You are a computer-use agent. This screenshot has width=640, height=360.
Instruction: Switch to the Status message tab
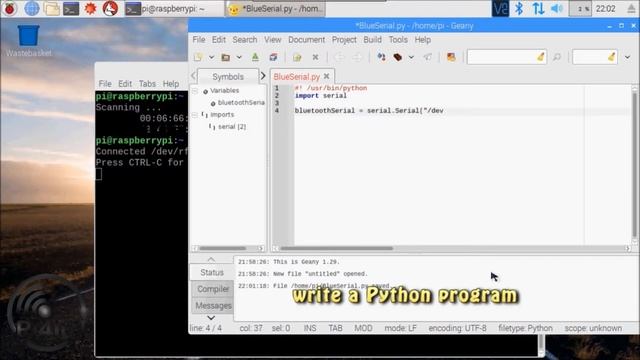(x=212, y=272)
